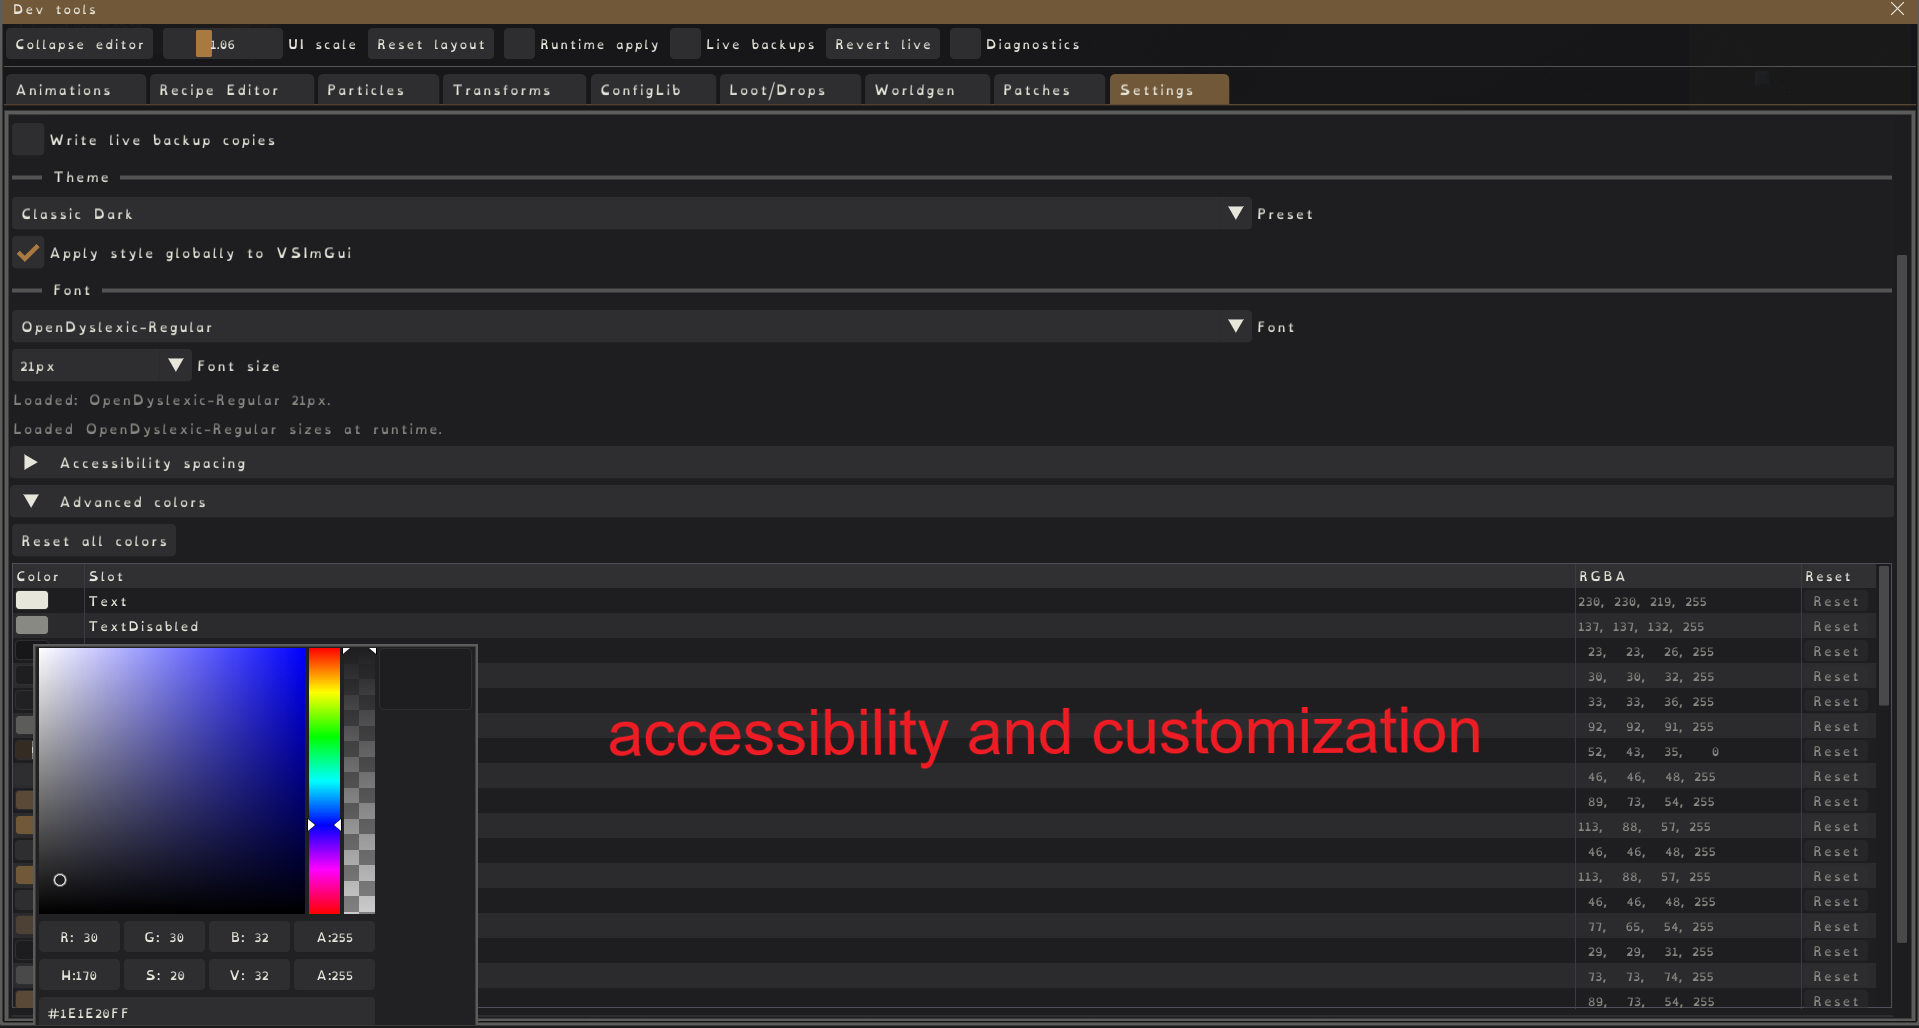The height and width of the screenshot is (1028, 1919).
Task: Expand the Accessibility spacing section
Action: point(953,462)
